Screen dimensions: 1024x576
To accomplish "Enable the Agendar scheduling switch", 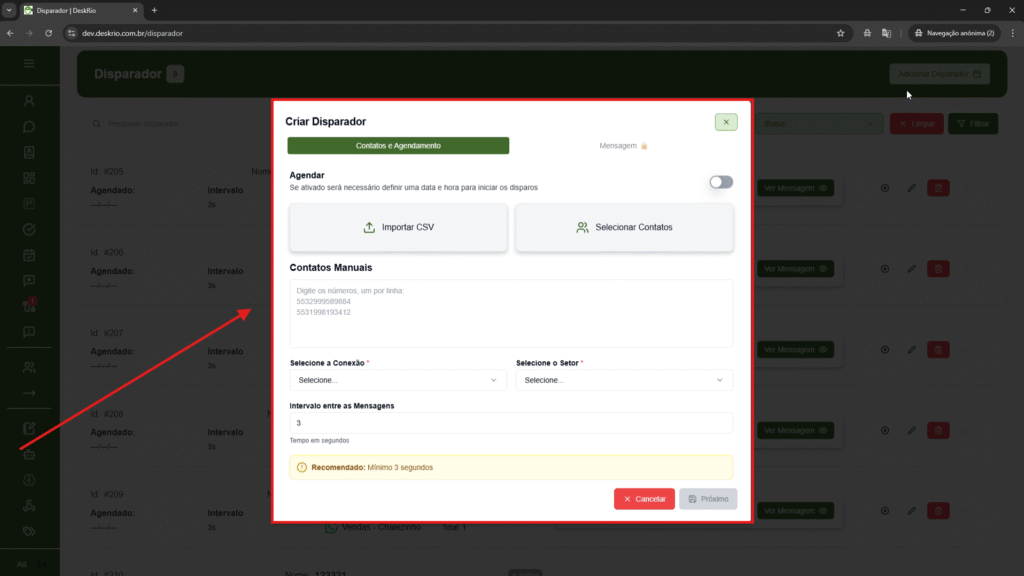I will pos(720,182).
